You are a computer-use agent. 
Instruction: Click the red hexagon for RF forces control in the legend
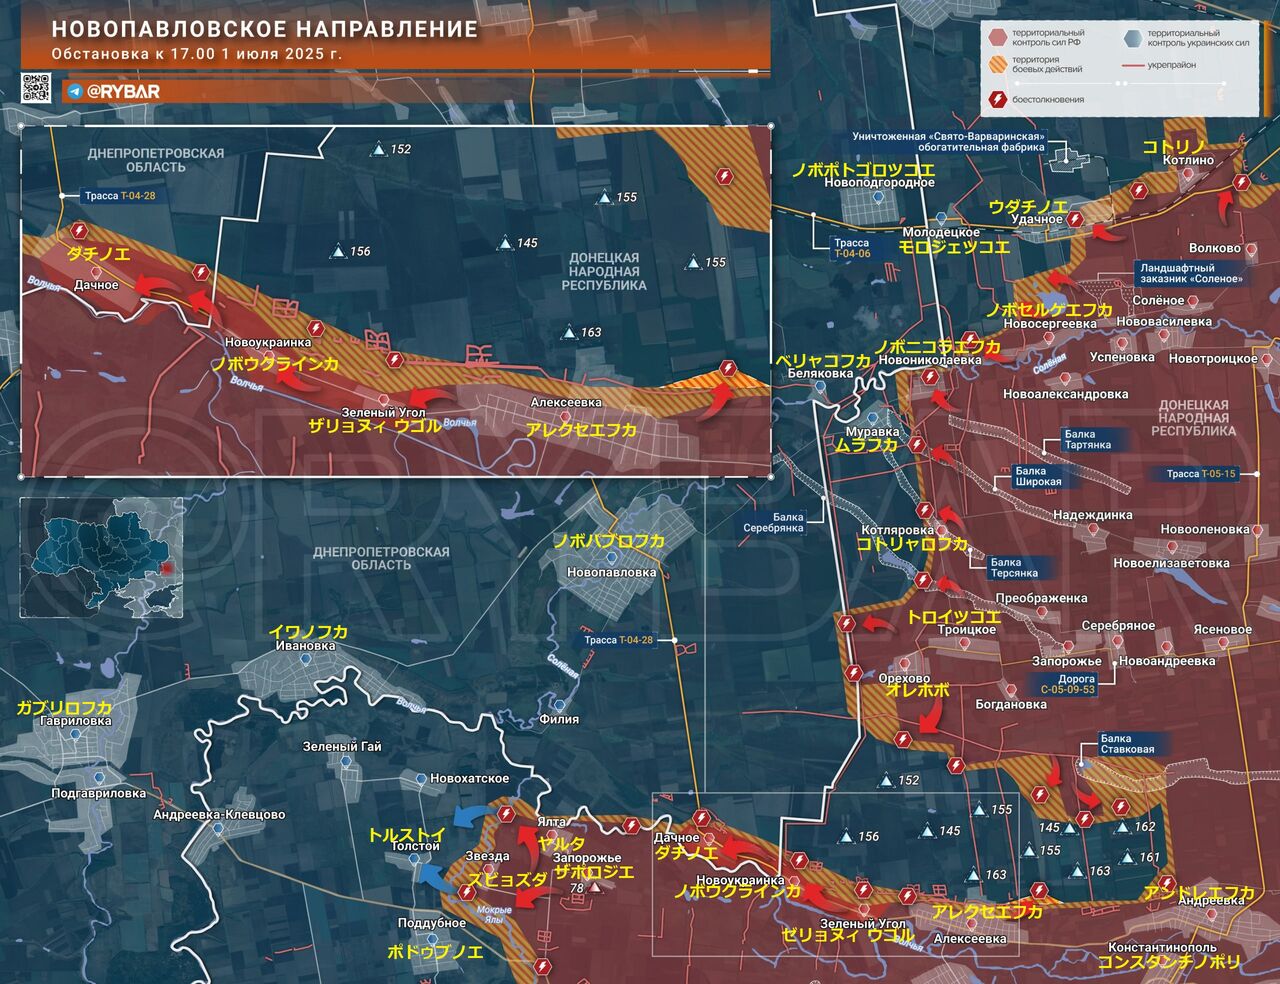[997, 38]
